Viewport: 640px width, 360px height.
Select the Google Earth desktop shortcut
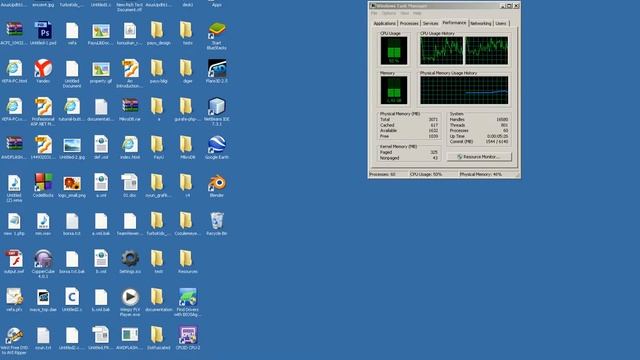[x=217, y=147]
